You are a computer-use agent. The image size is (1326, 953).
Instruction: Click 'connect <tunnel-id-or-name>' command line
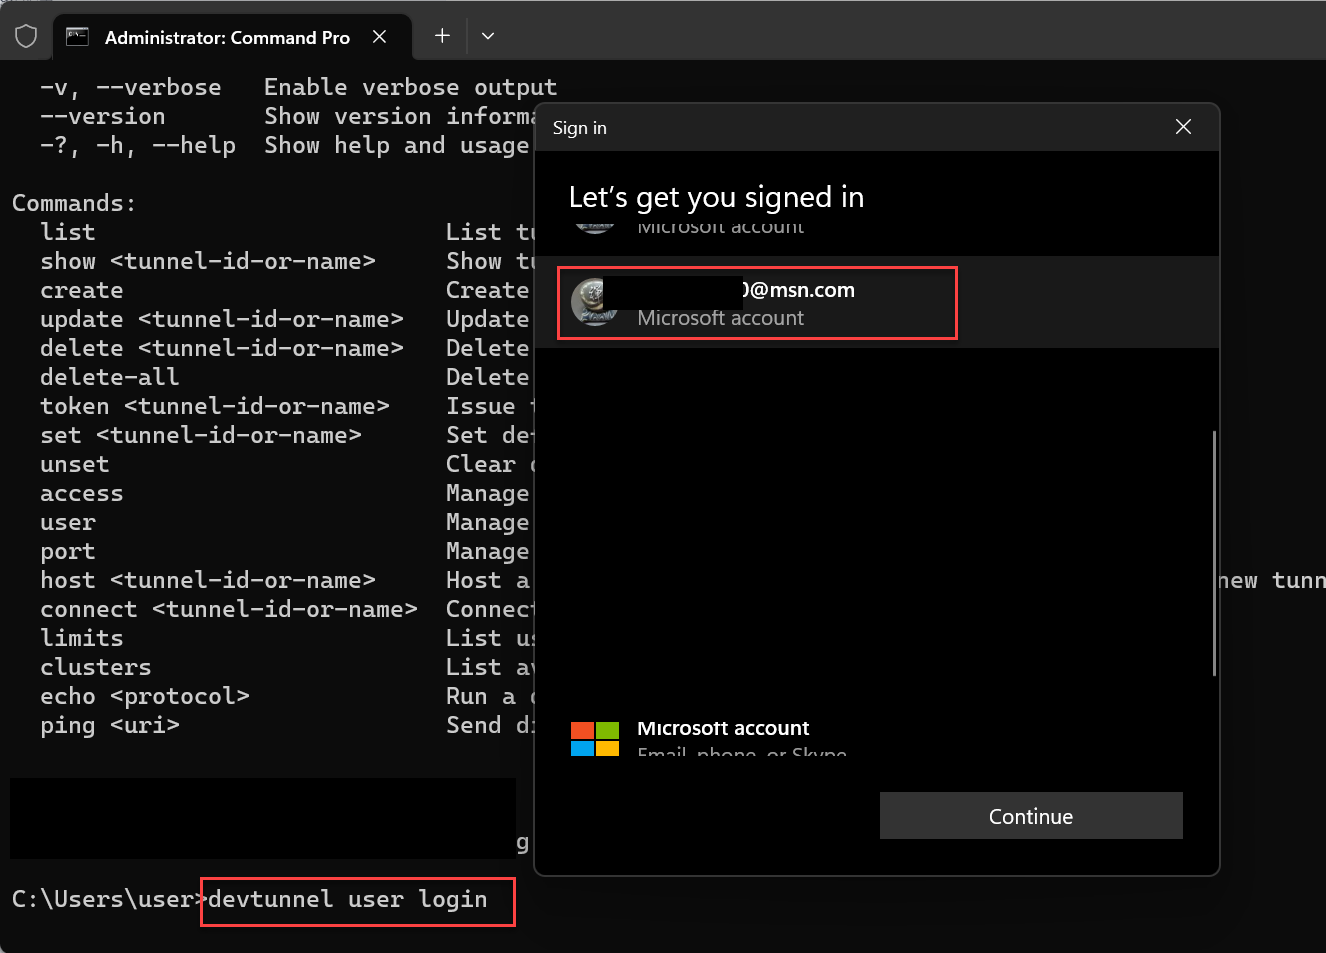(229, 609)
